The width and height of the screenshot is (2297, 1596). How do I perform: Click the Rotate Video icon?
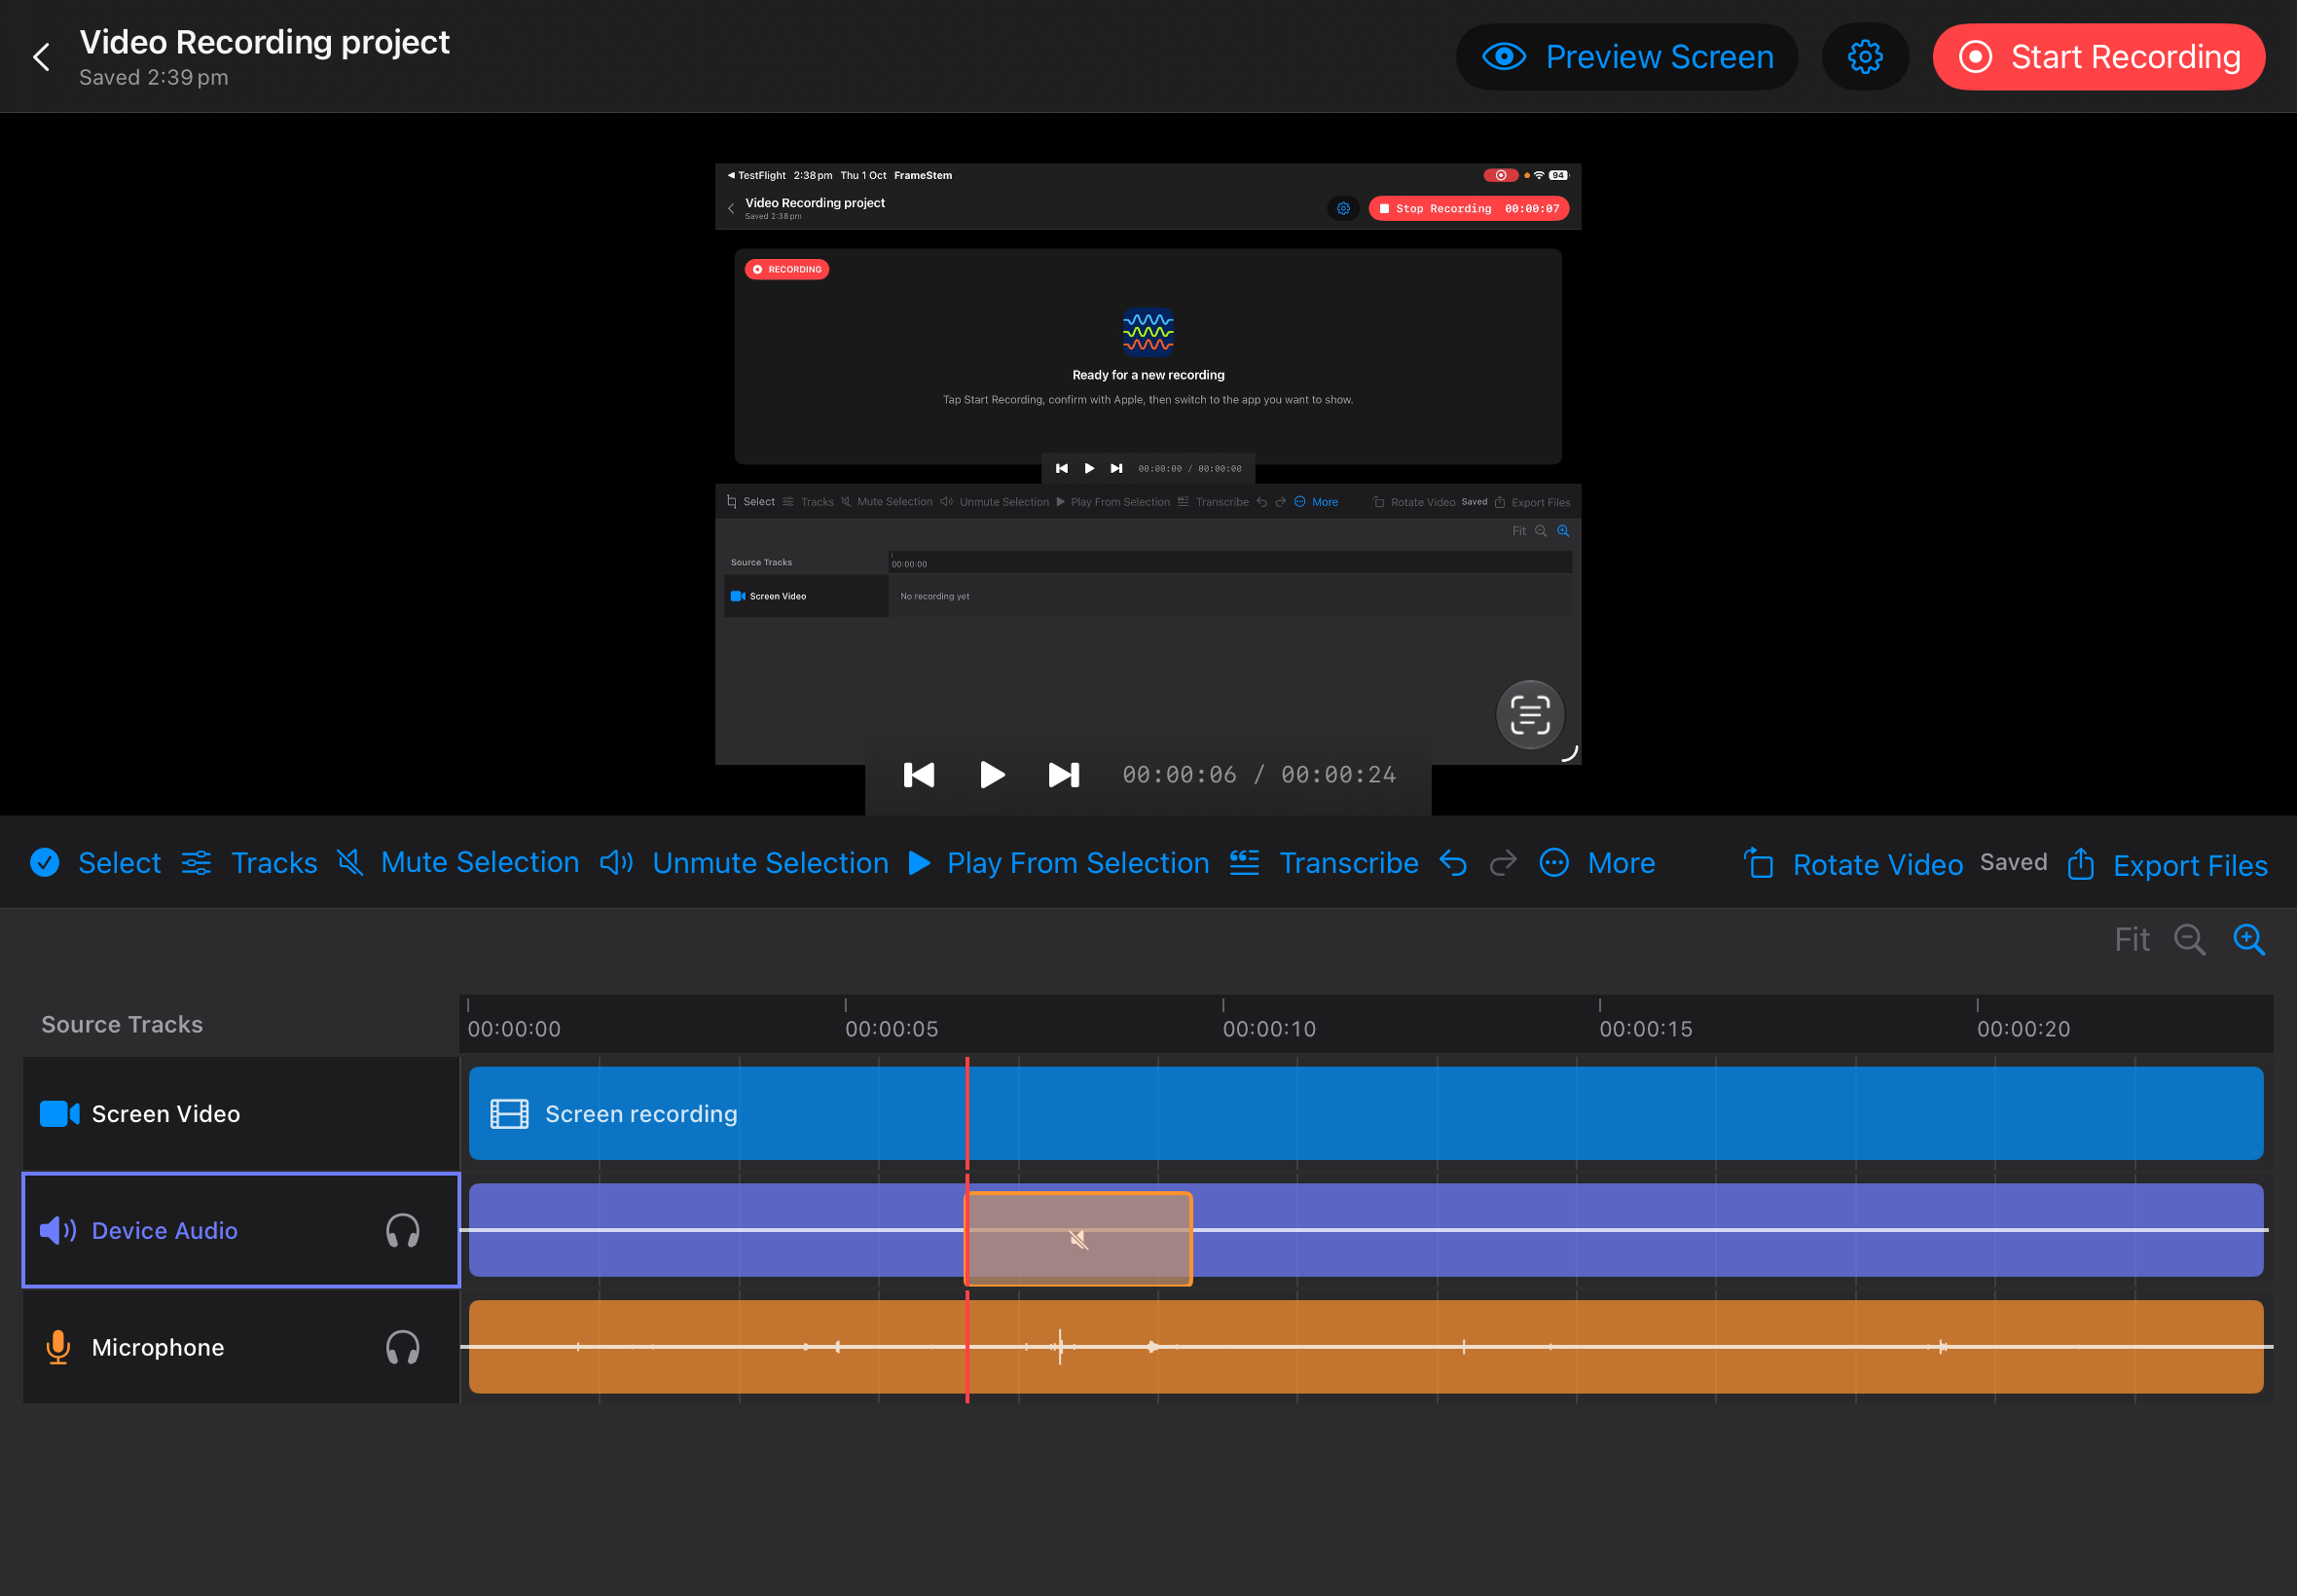(1758, 863)
